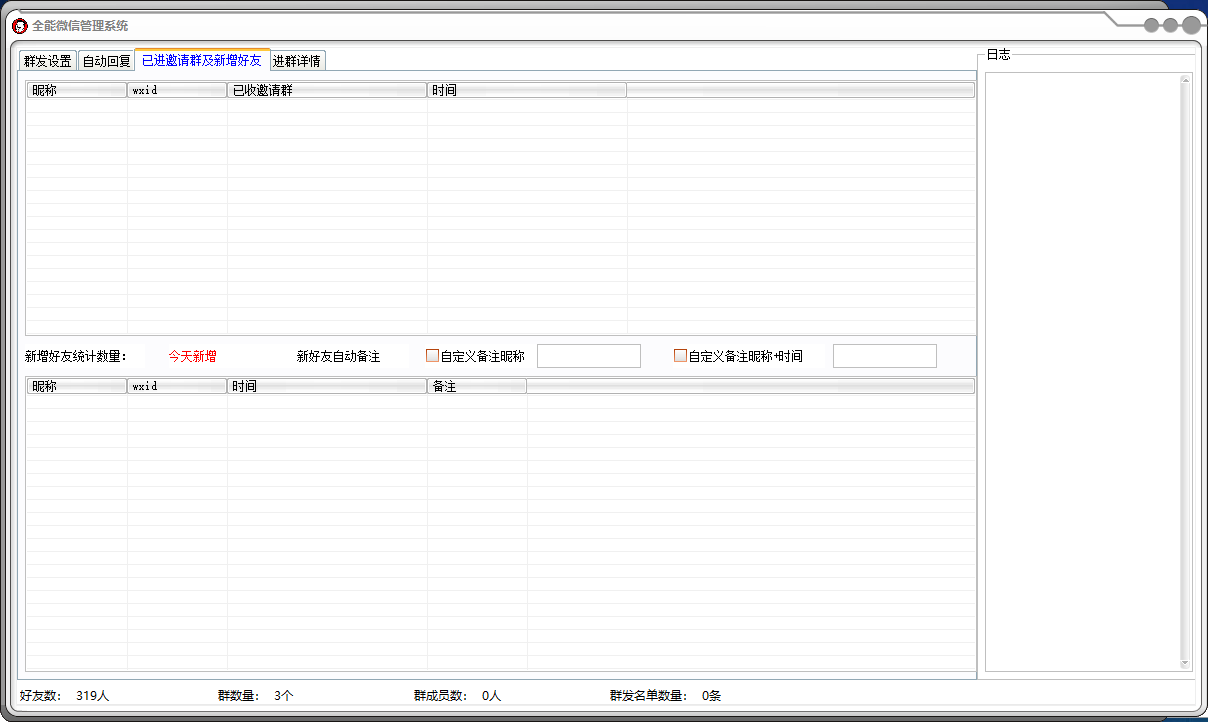This screenshot has width=1208, height=722.
Task: Click the red 今天新增 label
Action: coord(192,356)
